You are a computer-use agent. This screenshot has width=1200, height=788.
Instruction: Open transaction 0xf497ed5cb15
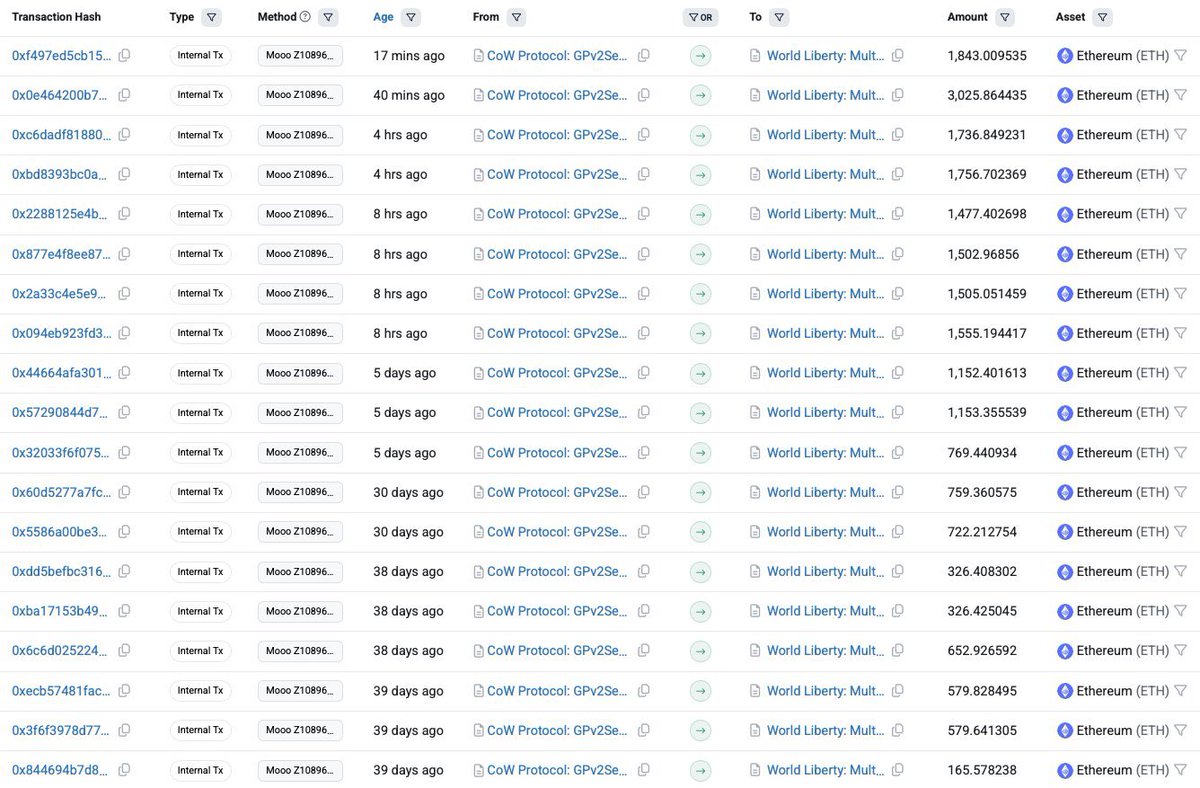pos(62,56)
